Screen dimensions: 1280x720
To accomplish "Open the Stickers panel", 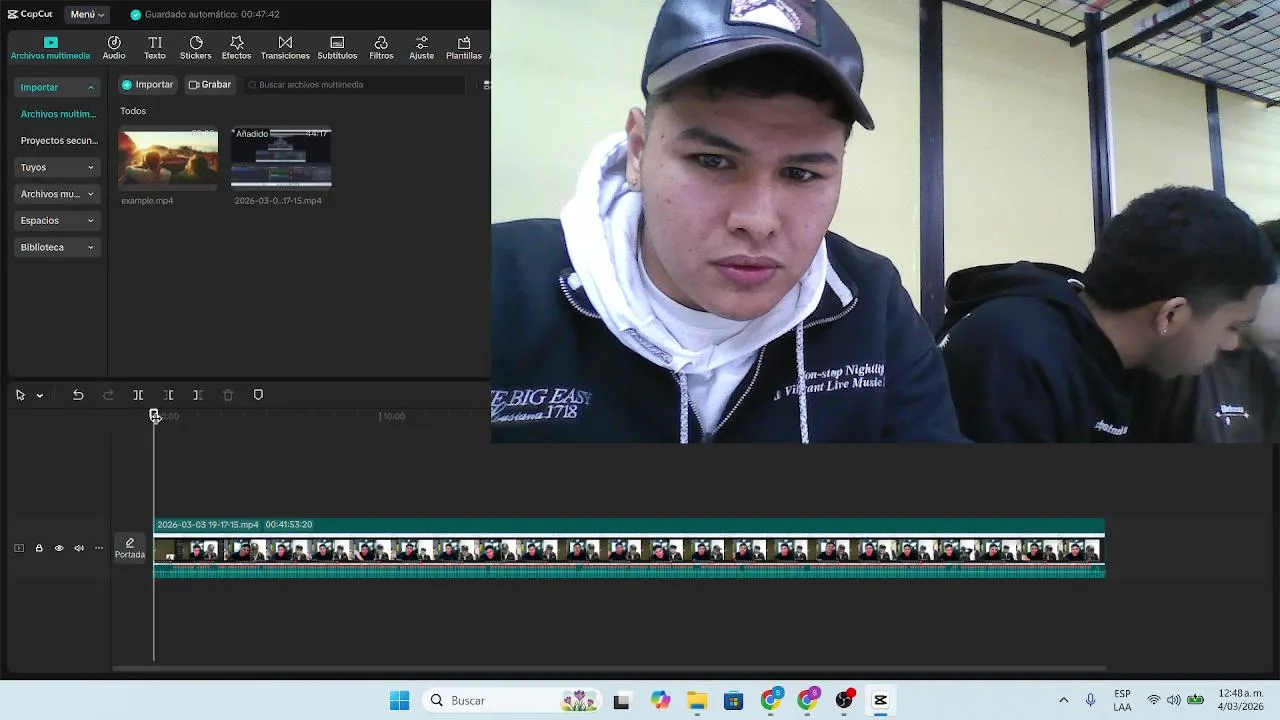I will tap(196, 47).
